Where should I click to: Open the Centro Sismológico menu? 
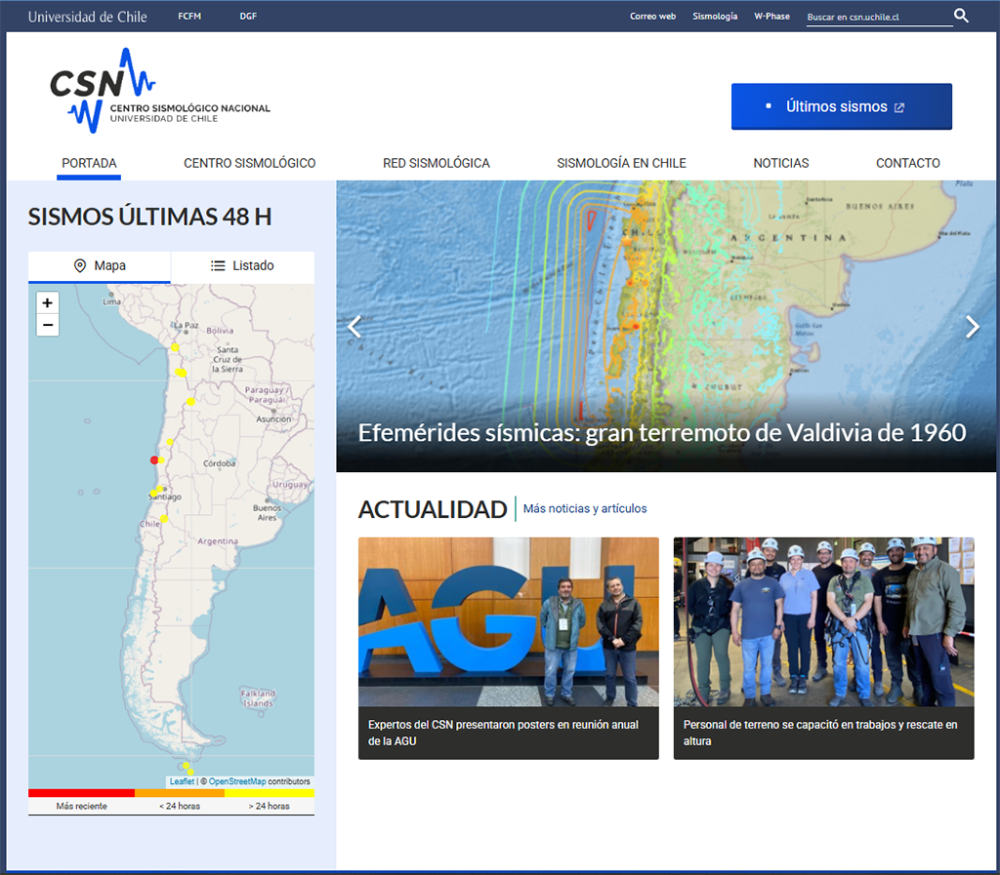click(249, 163)
